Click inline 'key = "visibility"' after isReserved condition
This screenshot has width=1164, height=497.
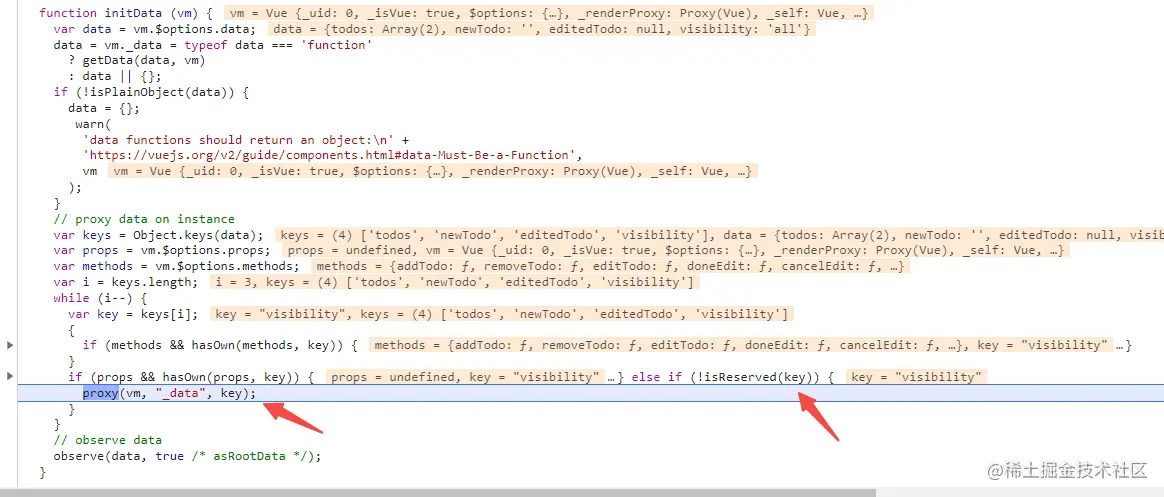click(x=916, y=377)
